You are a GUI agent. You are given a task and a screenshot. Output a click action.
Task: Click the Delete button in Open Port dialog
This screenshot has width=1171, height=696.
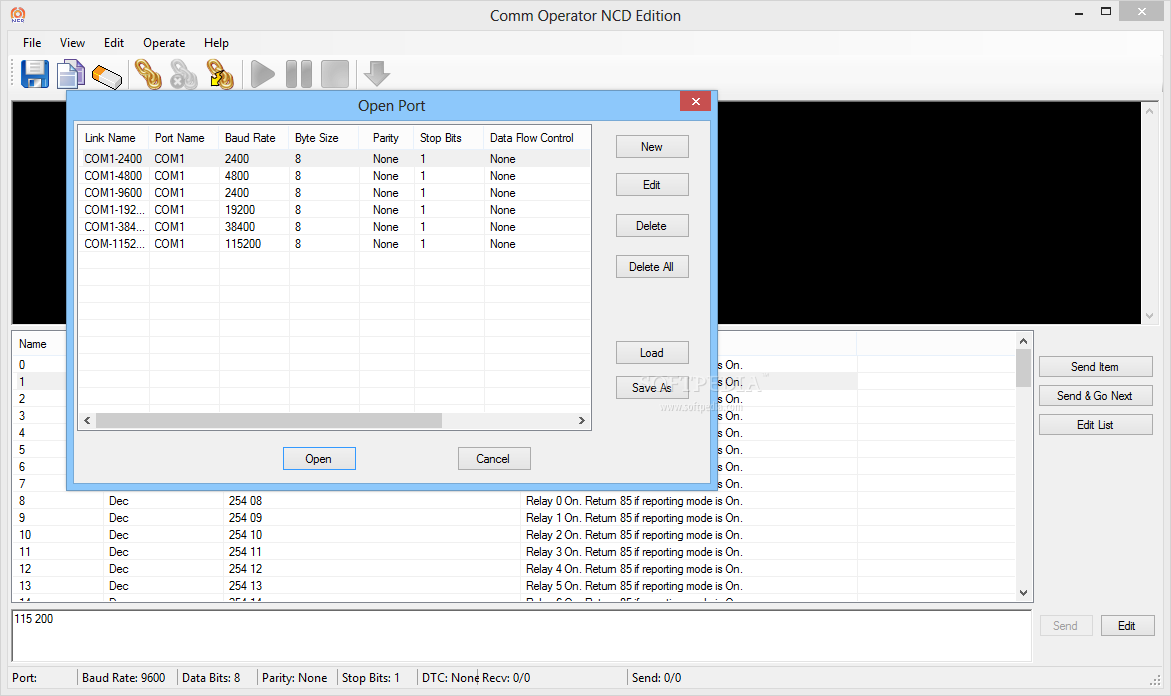(652, 226)
